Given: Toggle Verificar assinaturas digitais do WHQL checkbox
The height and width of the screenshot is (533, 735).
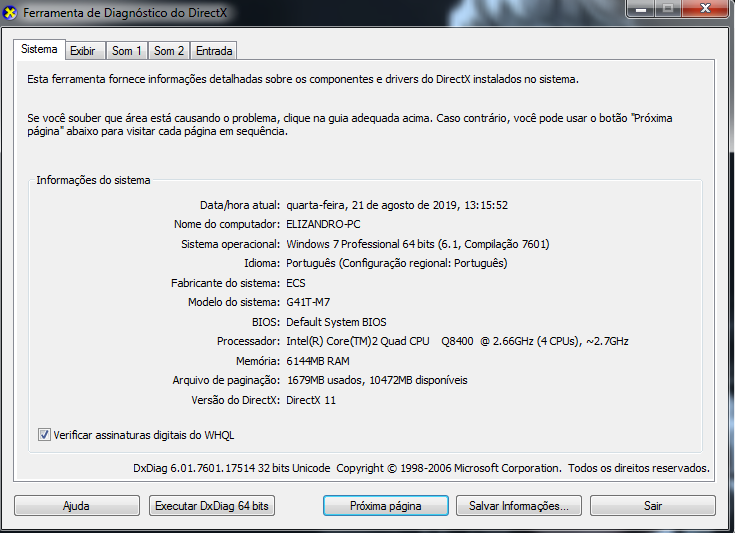Looking at the screenshot, I should [x=44, y=435].
